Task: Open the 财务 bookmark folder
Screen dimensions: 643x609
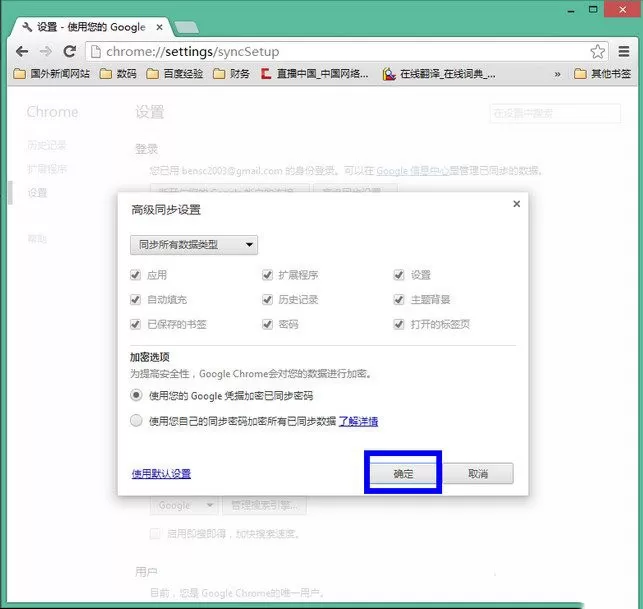Action: tap(232, 74)
